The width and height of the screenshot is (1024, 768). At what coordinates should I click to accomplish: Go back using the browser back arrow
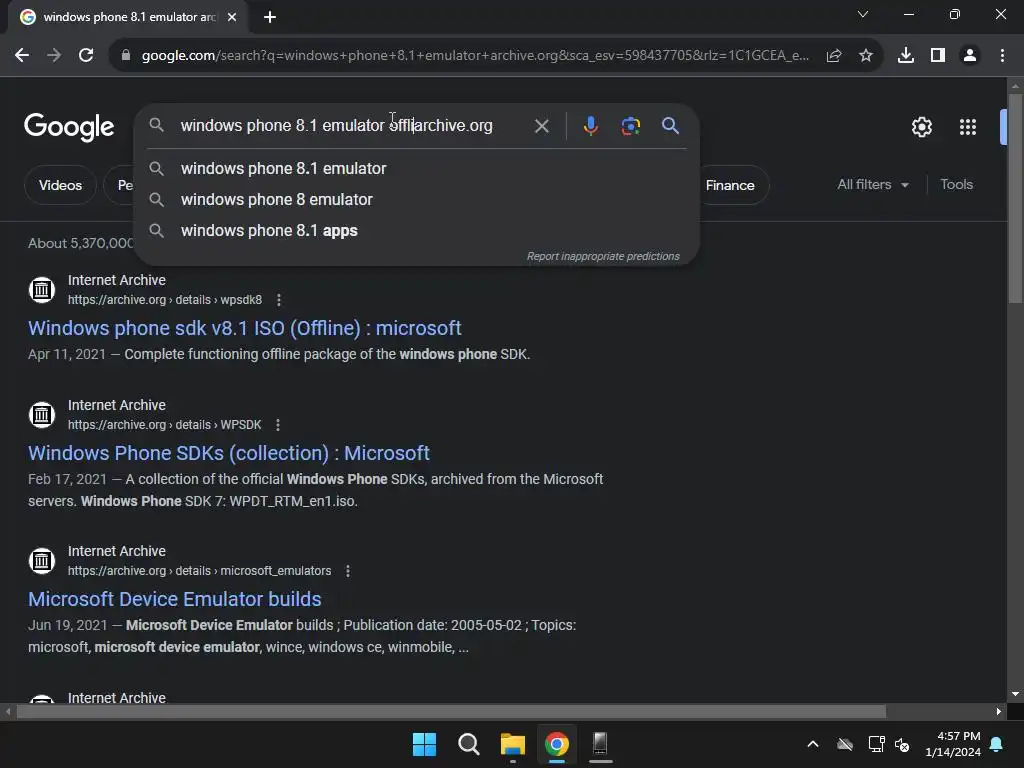pyautogui.click(x=22, y=56)
